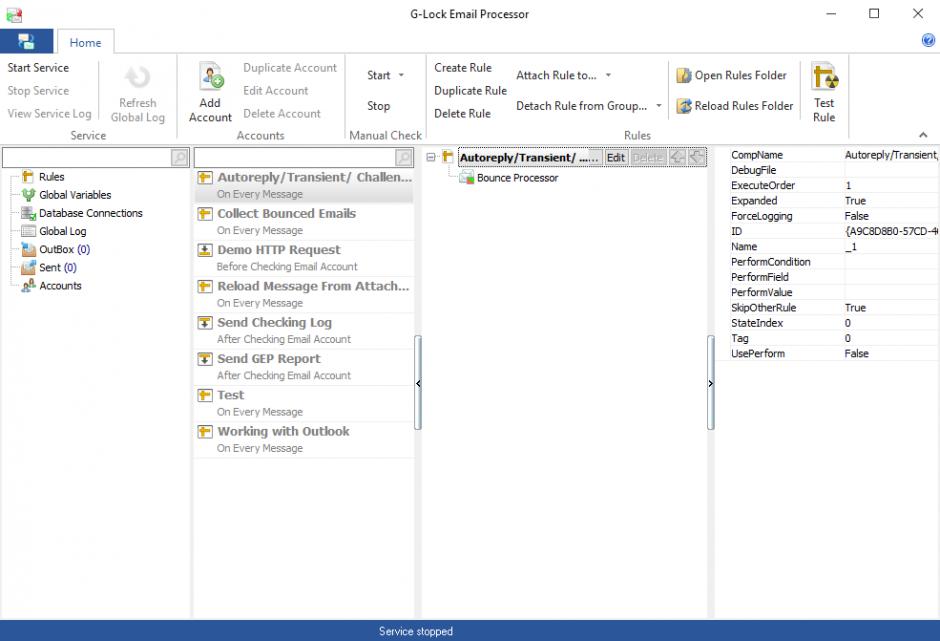This screenshot has height=641, width=940.
Task: Click move-up arrow on Autoreply component
Action: coord(677,158)
